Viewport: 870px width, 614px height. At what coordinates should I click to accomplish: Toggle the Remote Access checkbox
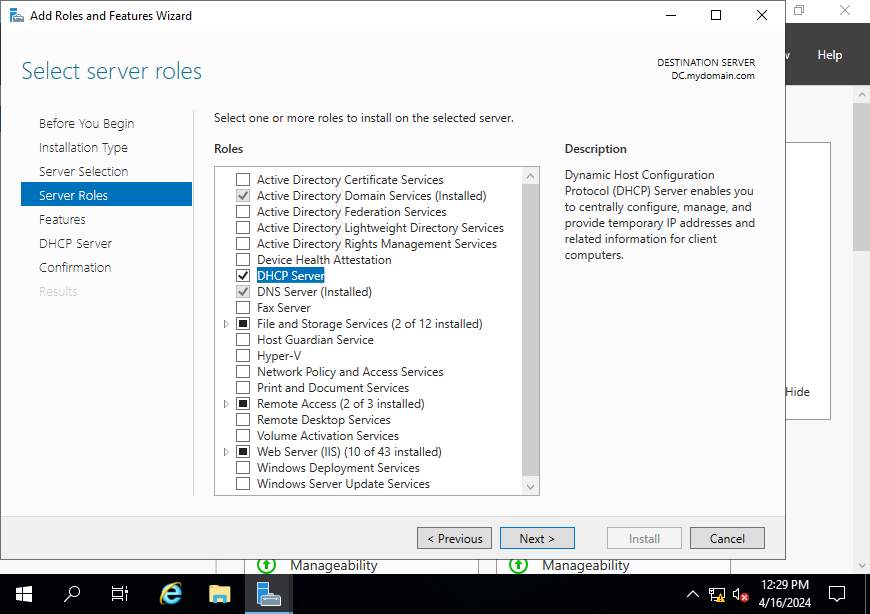pyautogui.click(x=243, y=404)
